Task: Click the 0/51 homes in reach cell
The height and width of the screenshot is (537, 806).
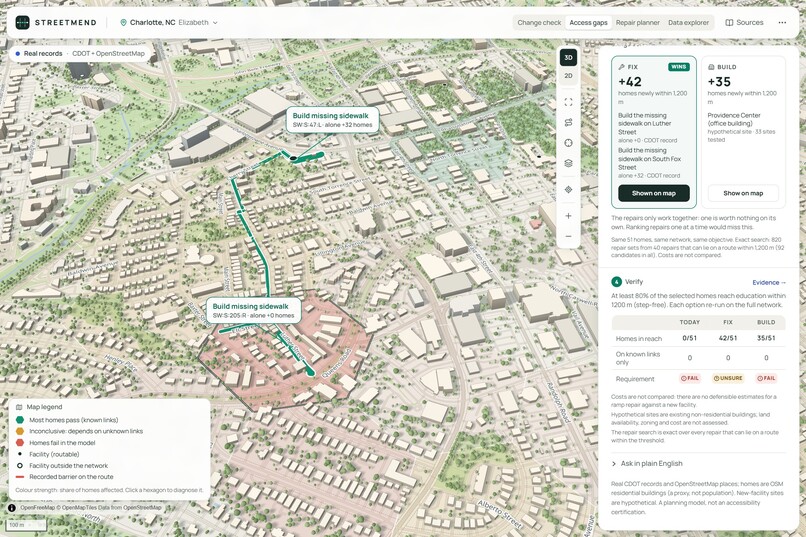Action: click(690, 338)
